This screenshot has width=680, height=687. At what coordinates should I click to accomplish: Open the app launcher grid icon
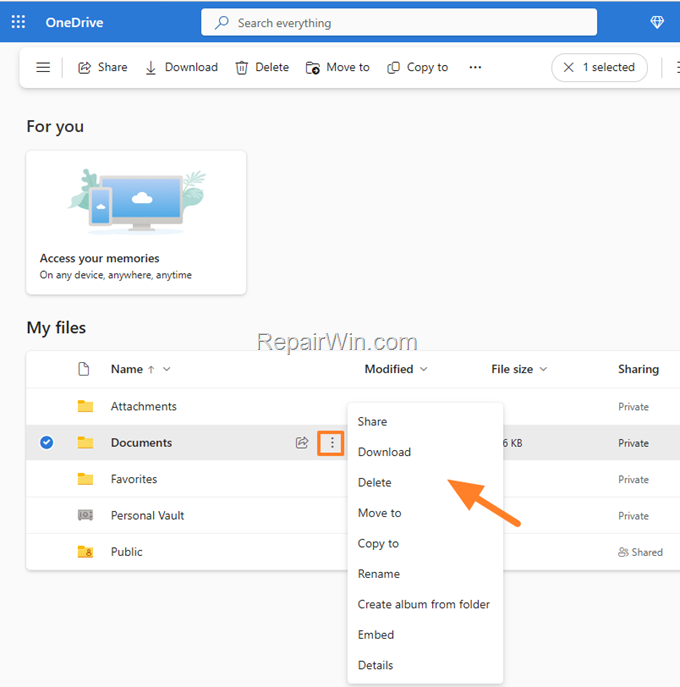point(18,22)
